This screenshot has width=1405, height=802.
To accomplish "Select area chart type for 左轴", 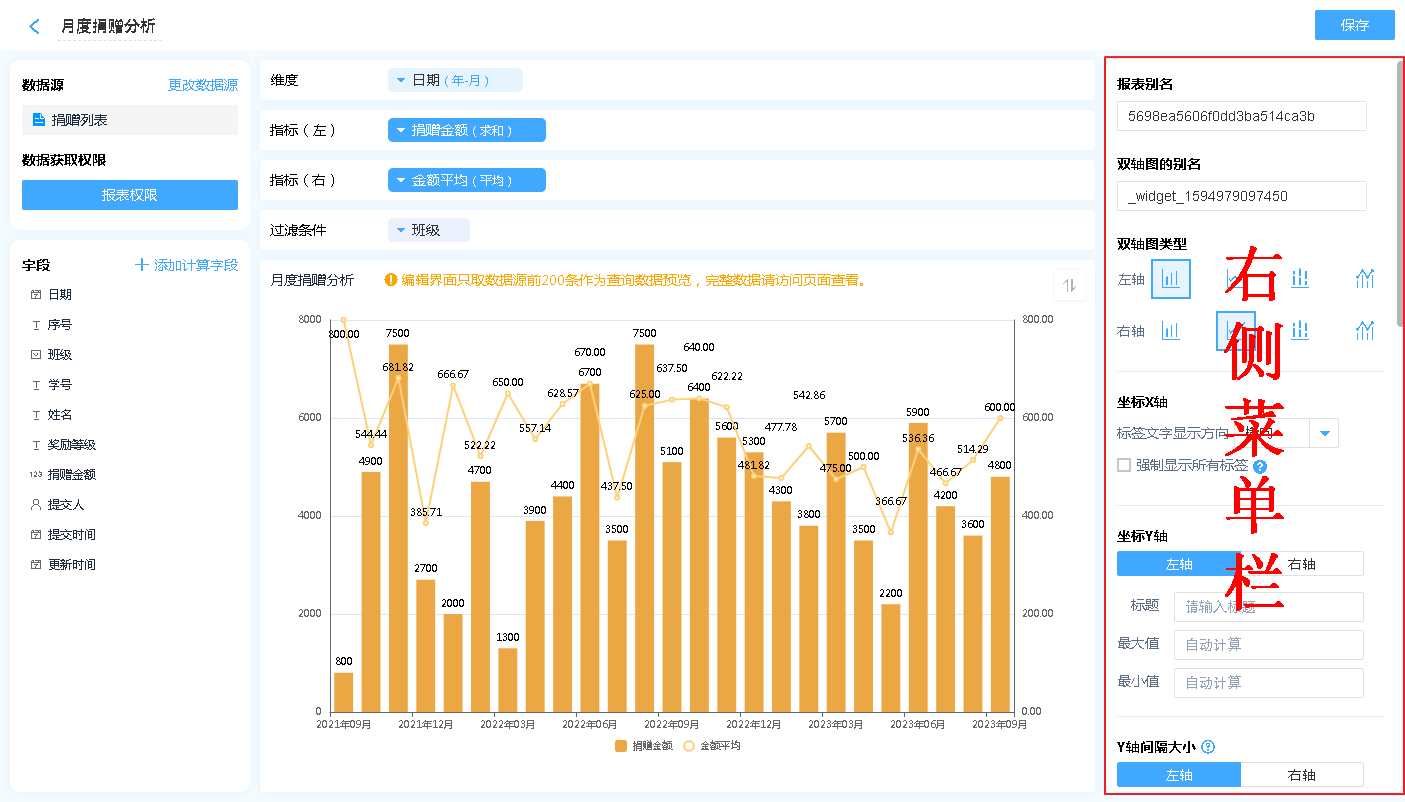I will pyautogui.click(x=1365, y=279).
